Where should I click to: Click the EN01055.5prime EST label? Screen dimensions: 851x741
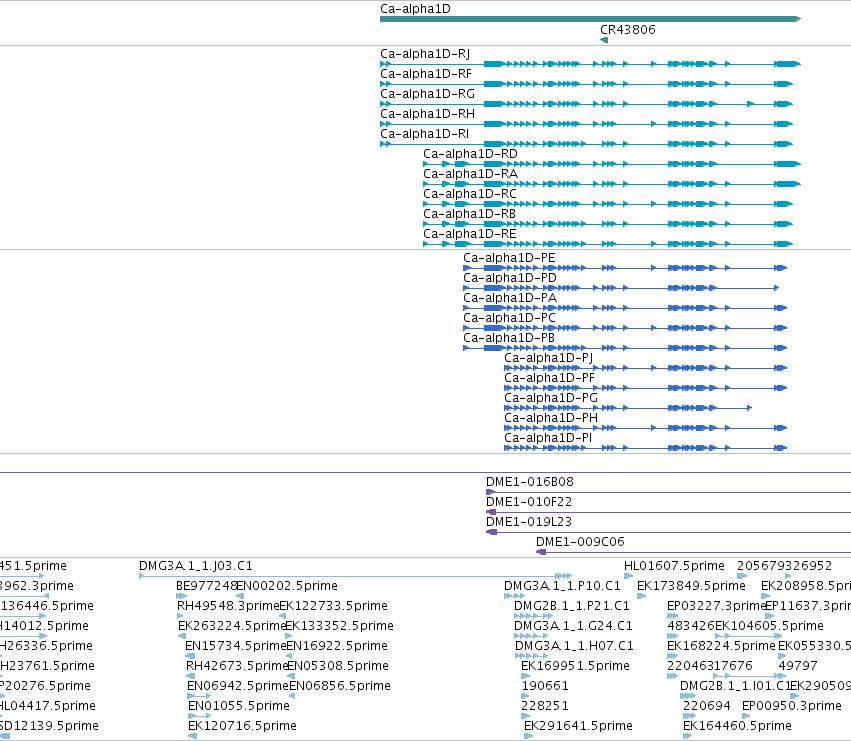(x=239, y=707)
